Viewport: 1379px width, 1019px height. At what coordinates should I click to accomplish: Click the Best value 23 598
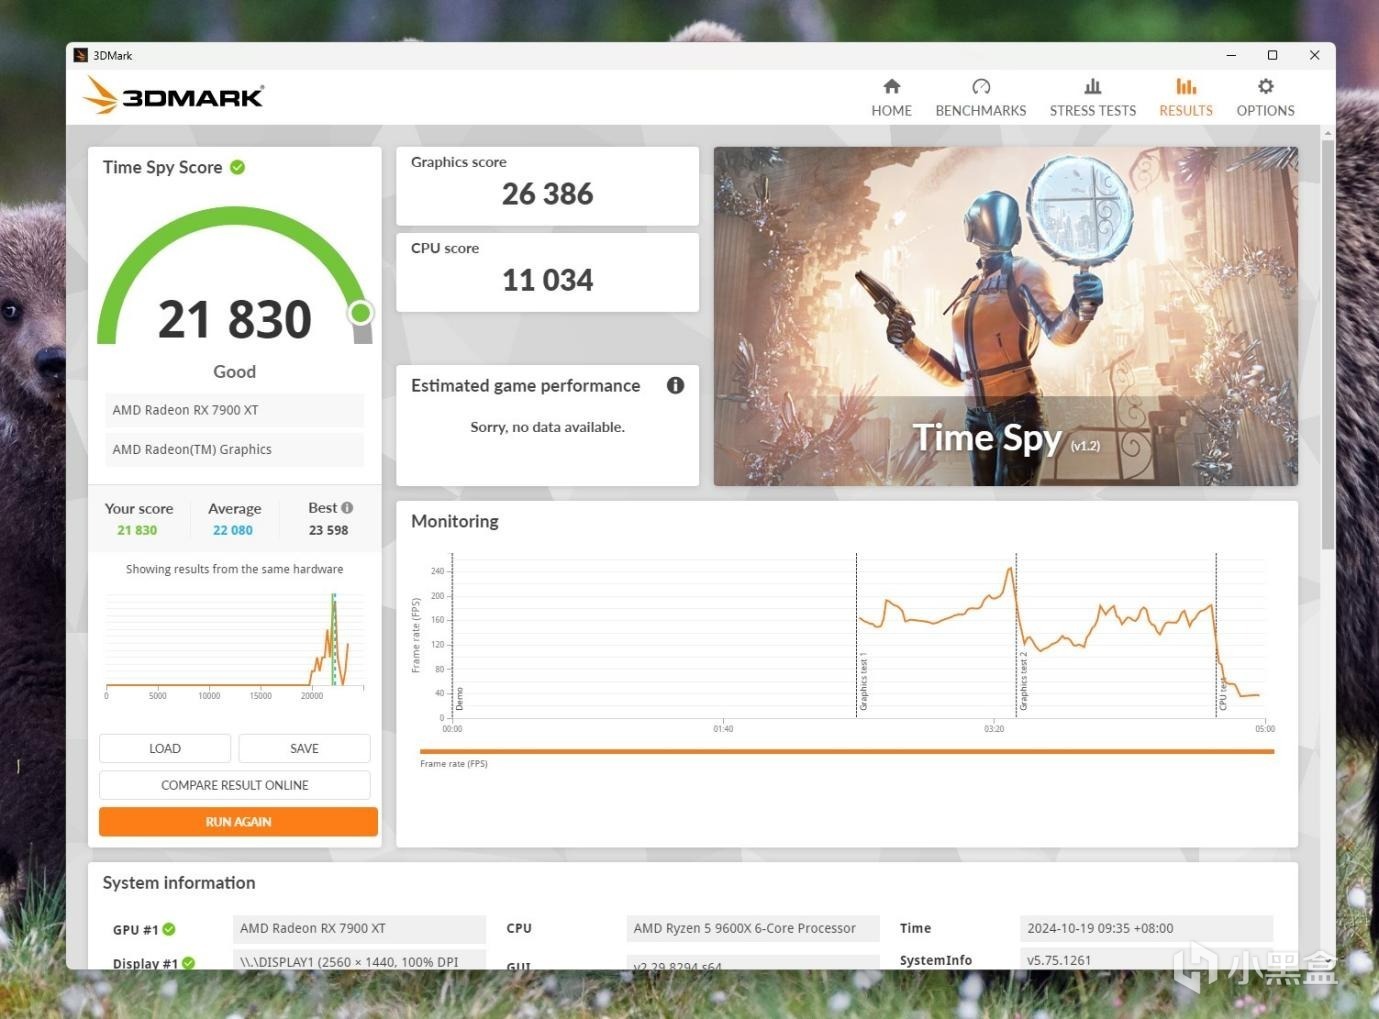tap(329, 530)
